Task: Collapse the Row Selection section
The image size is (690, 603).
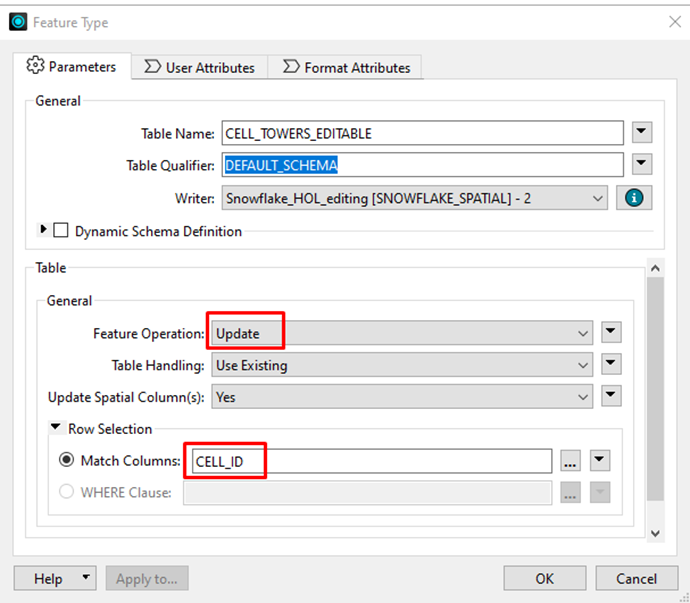Action: click(56, 429)
